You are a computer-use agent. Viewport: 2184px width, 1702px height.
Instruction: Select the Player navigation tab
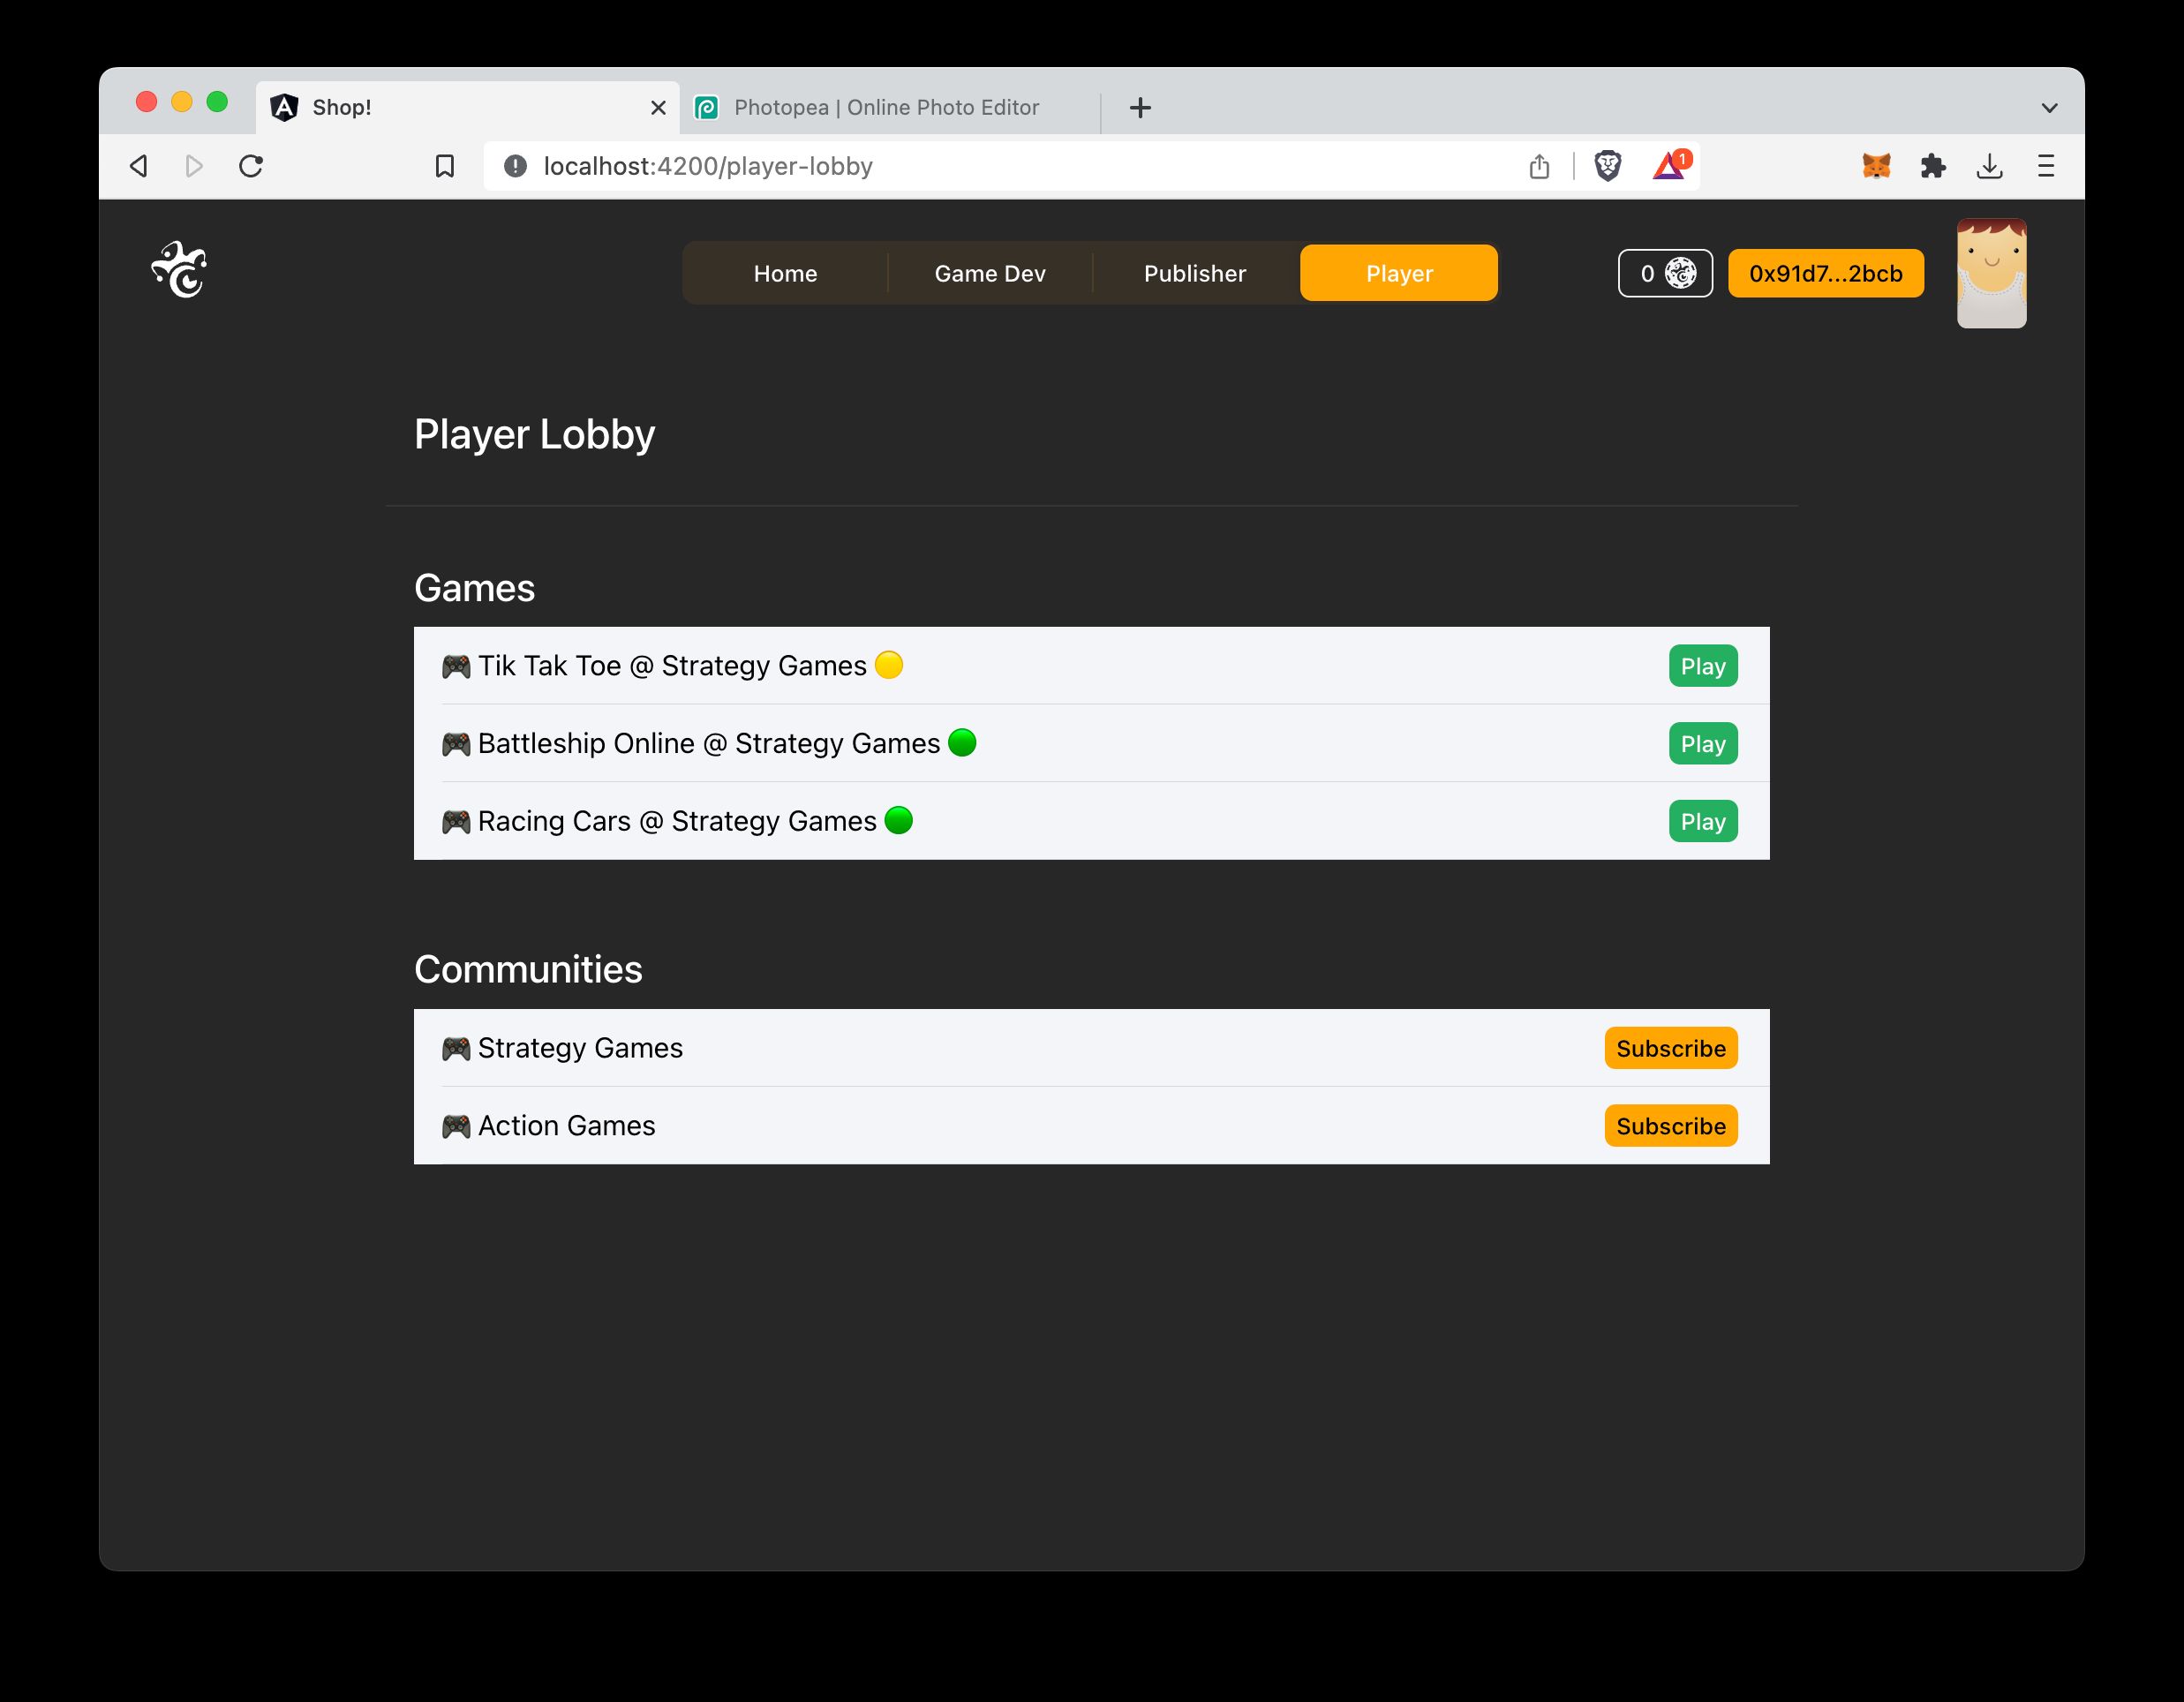pos(1398,273)
